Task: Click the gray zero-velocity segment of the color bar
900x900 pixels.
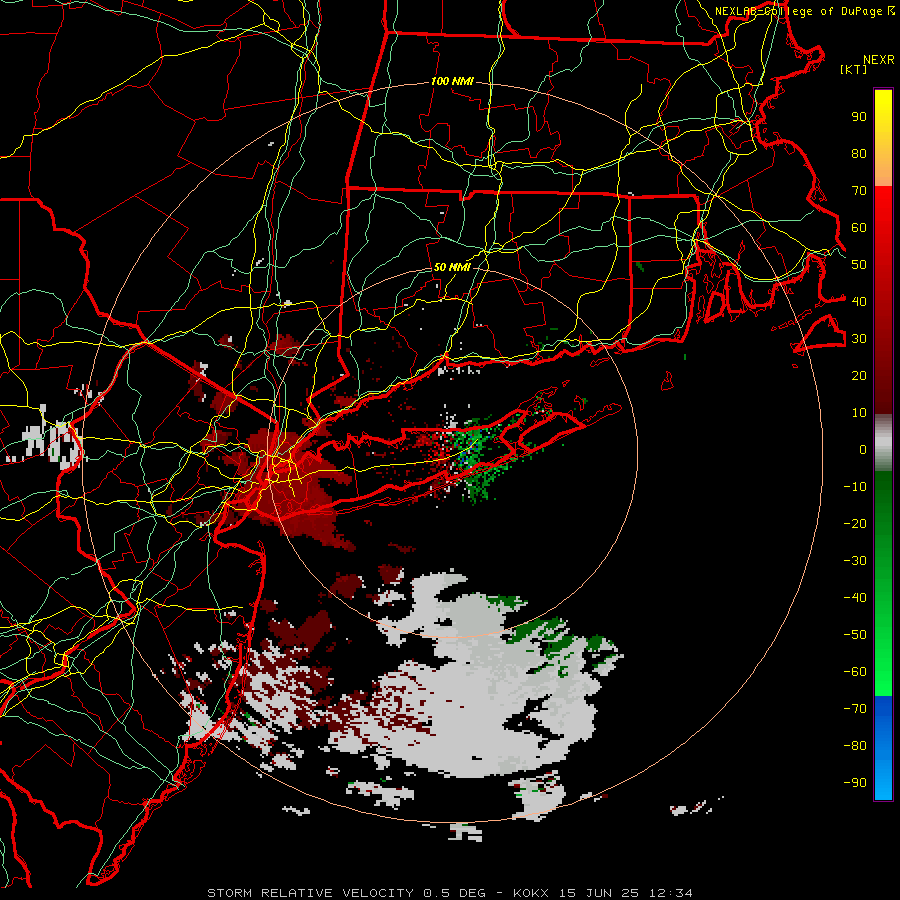Action: tap(883, 443)
